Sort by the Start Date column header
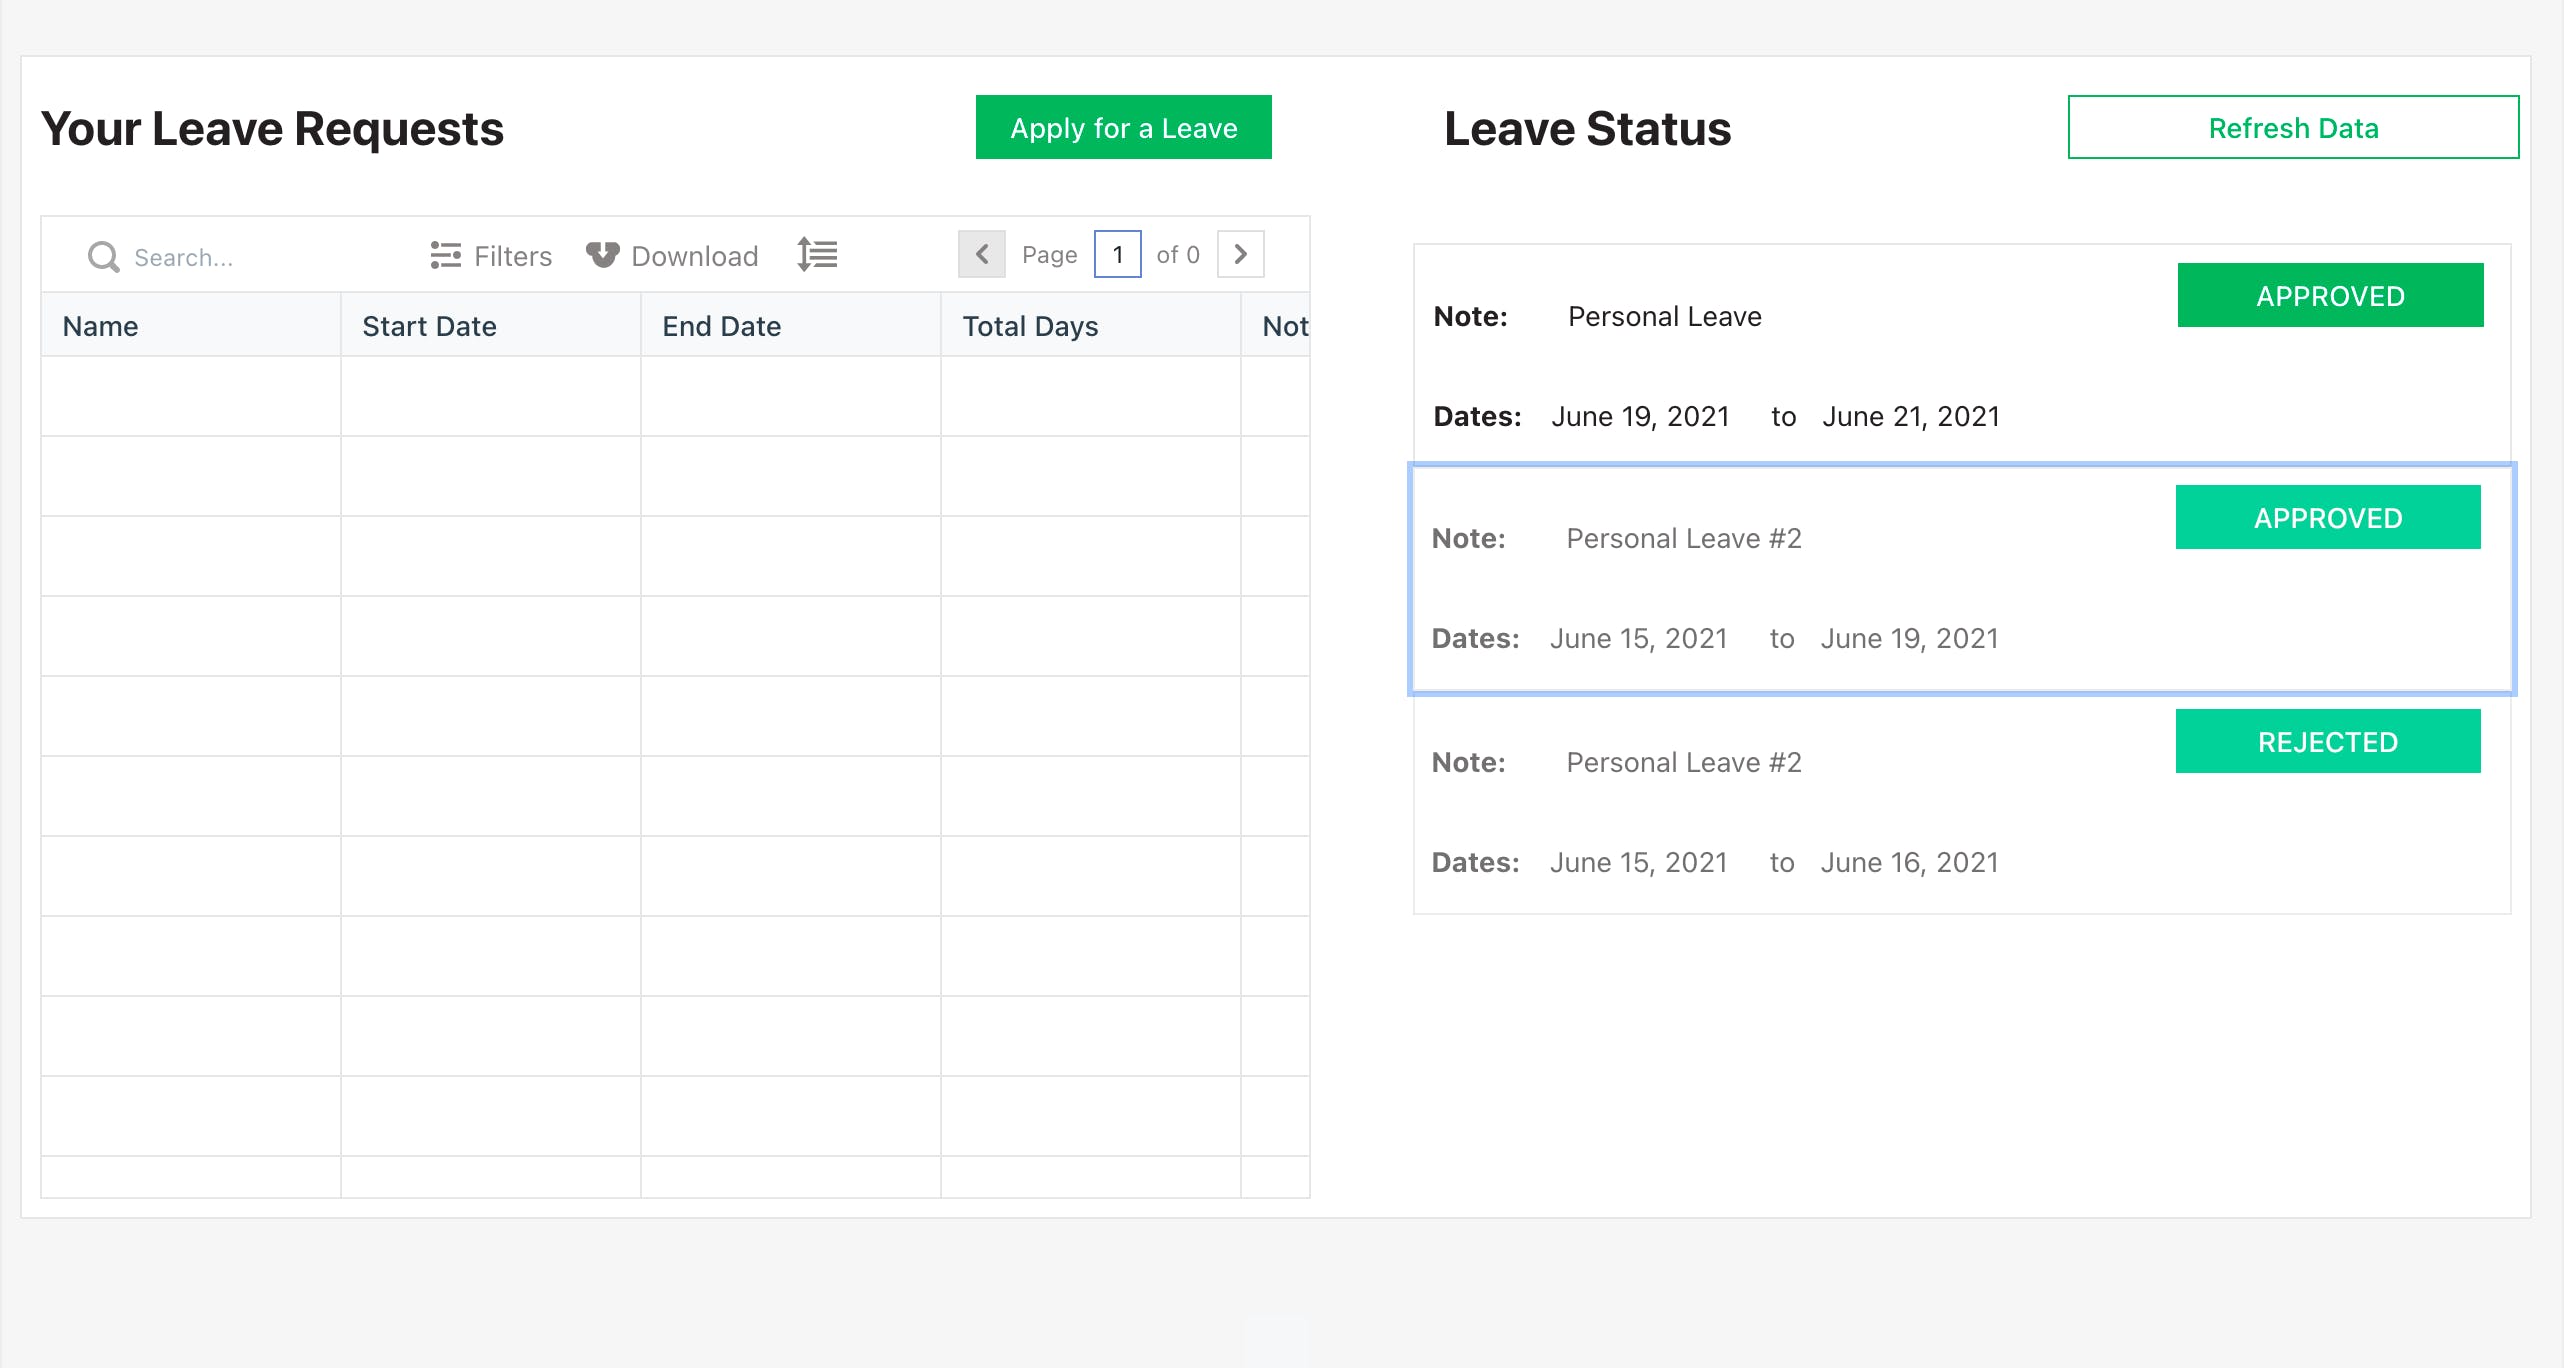The image size is (2564, 1368). tap(429, 326)
